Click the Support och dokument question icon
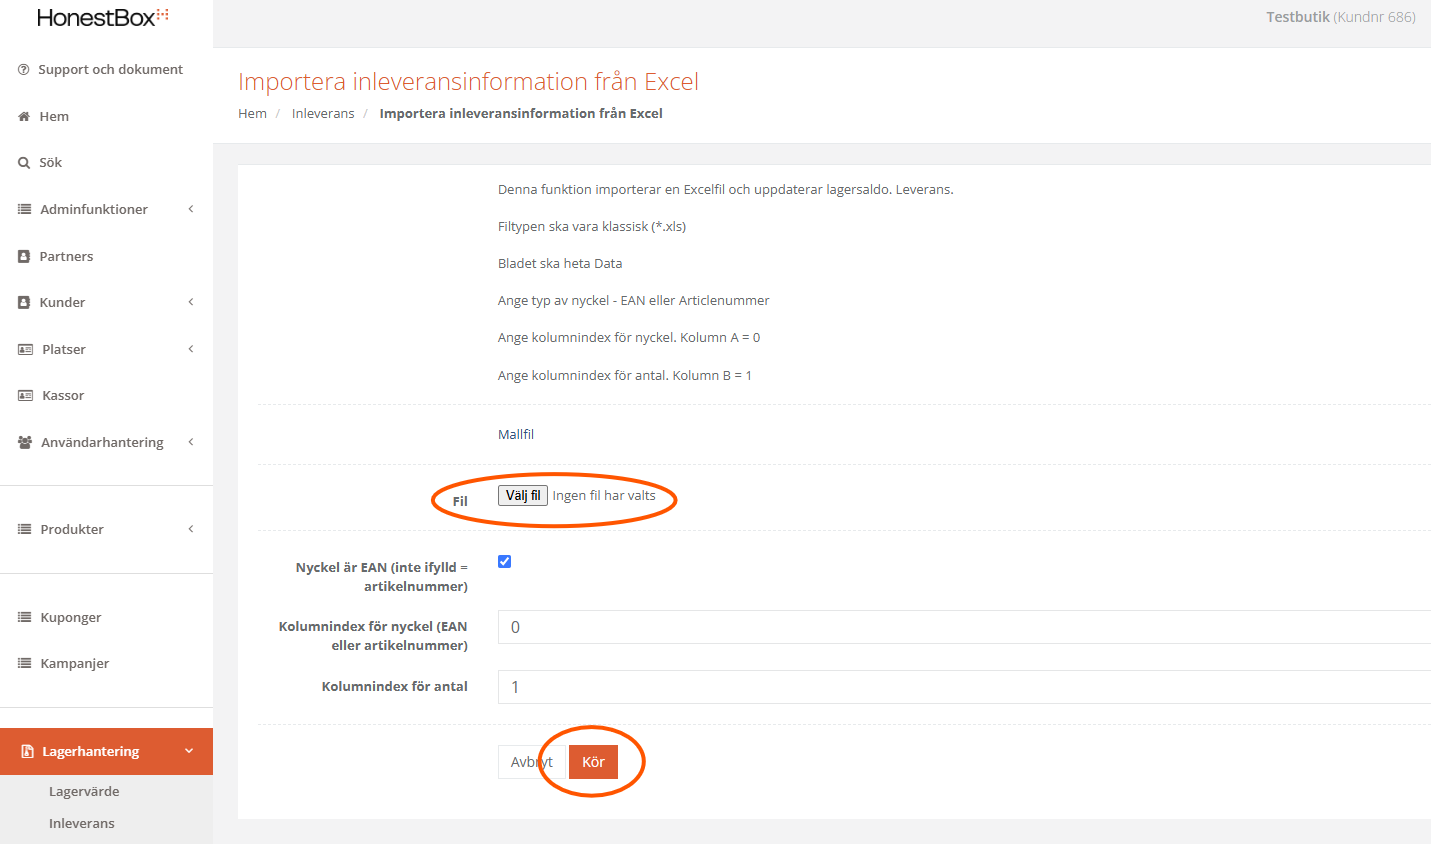The image size is (1431, 844). coord(24,70)
